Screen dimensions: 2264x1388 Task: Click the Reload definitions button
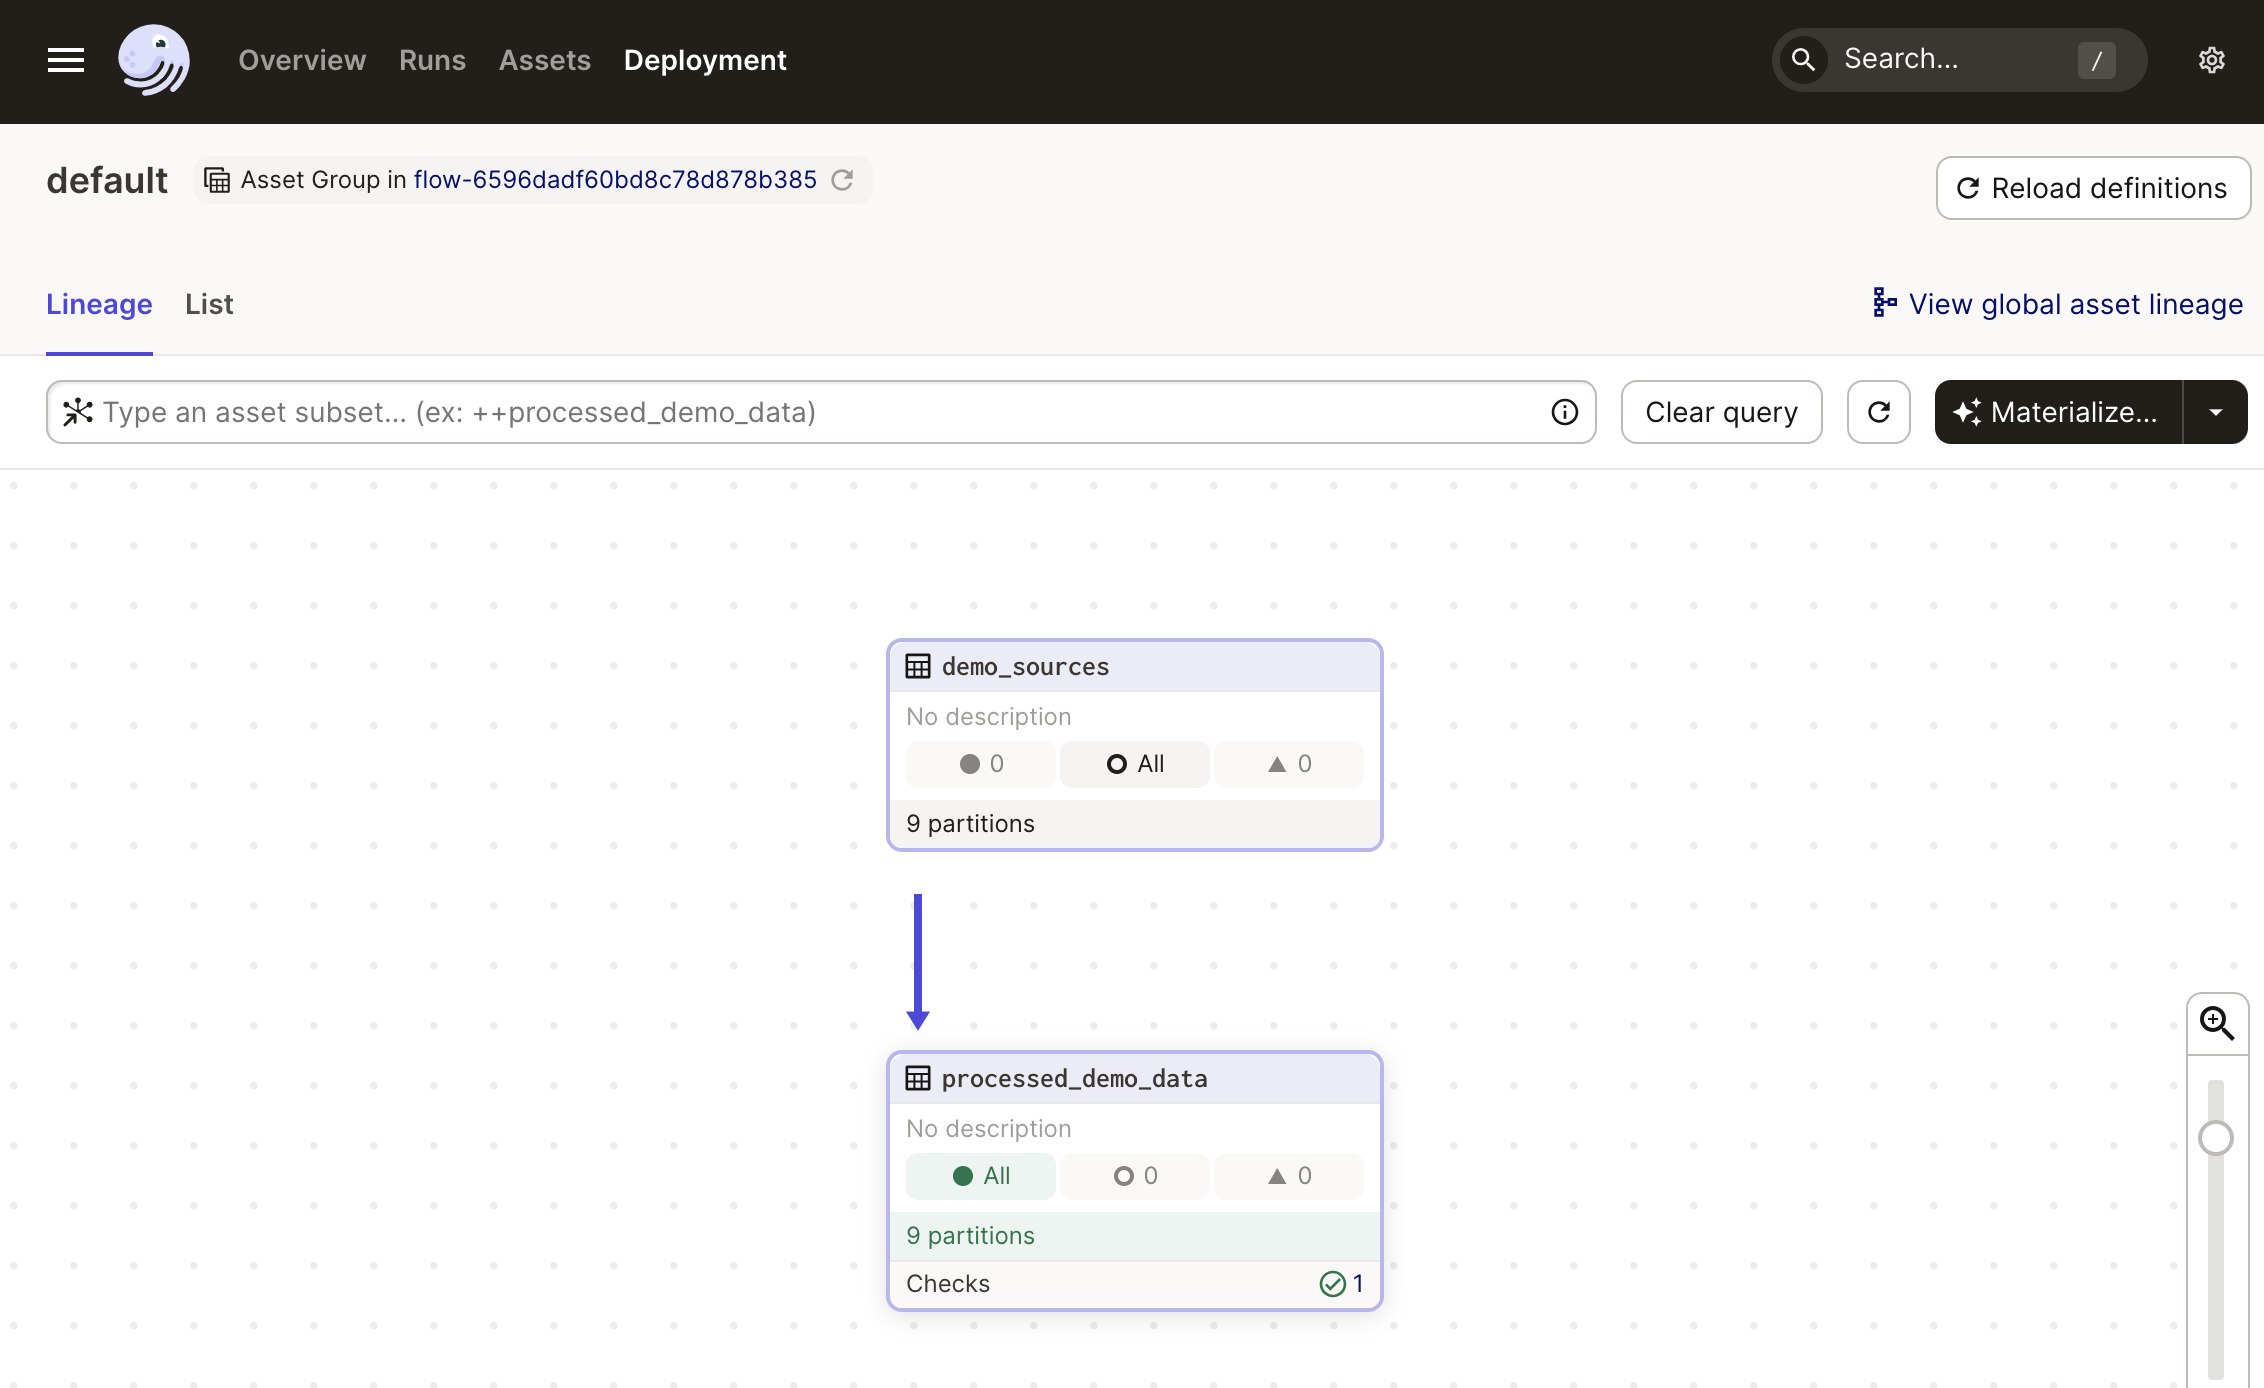click(x=2092, y=188)
